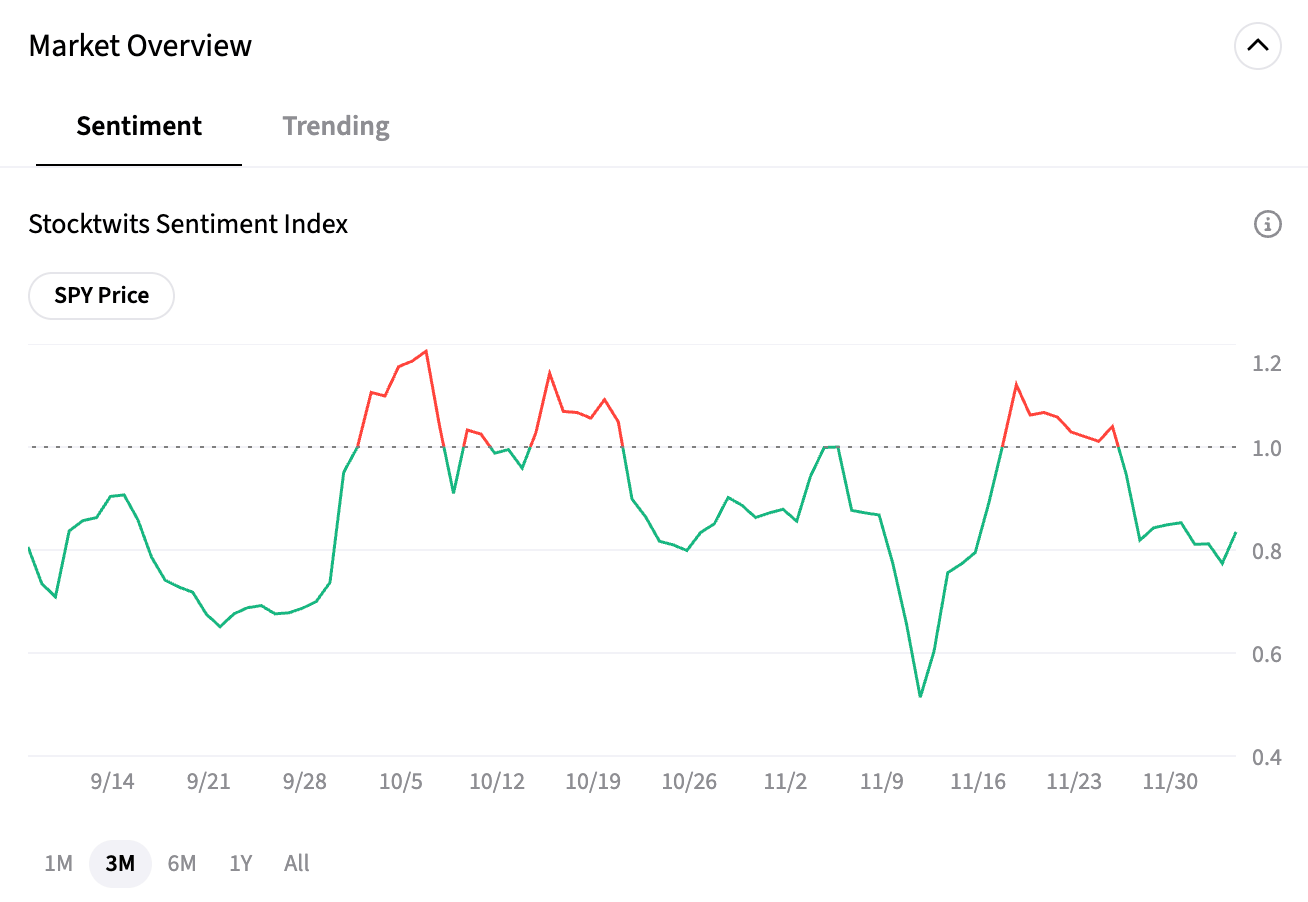The width and height of the screenshot is (1308, 902).
Task: Click the 10/19 date on the axis
Action: coord(593,782)
